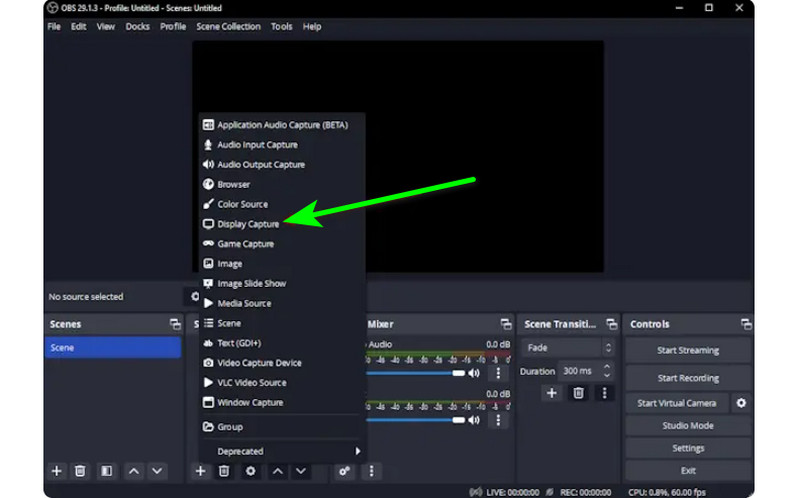Move scene up arrow
The height and width of the screenshot is (498, 800).
[134, 471]
